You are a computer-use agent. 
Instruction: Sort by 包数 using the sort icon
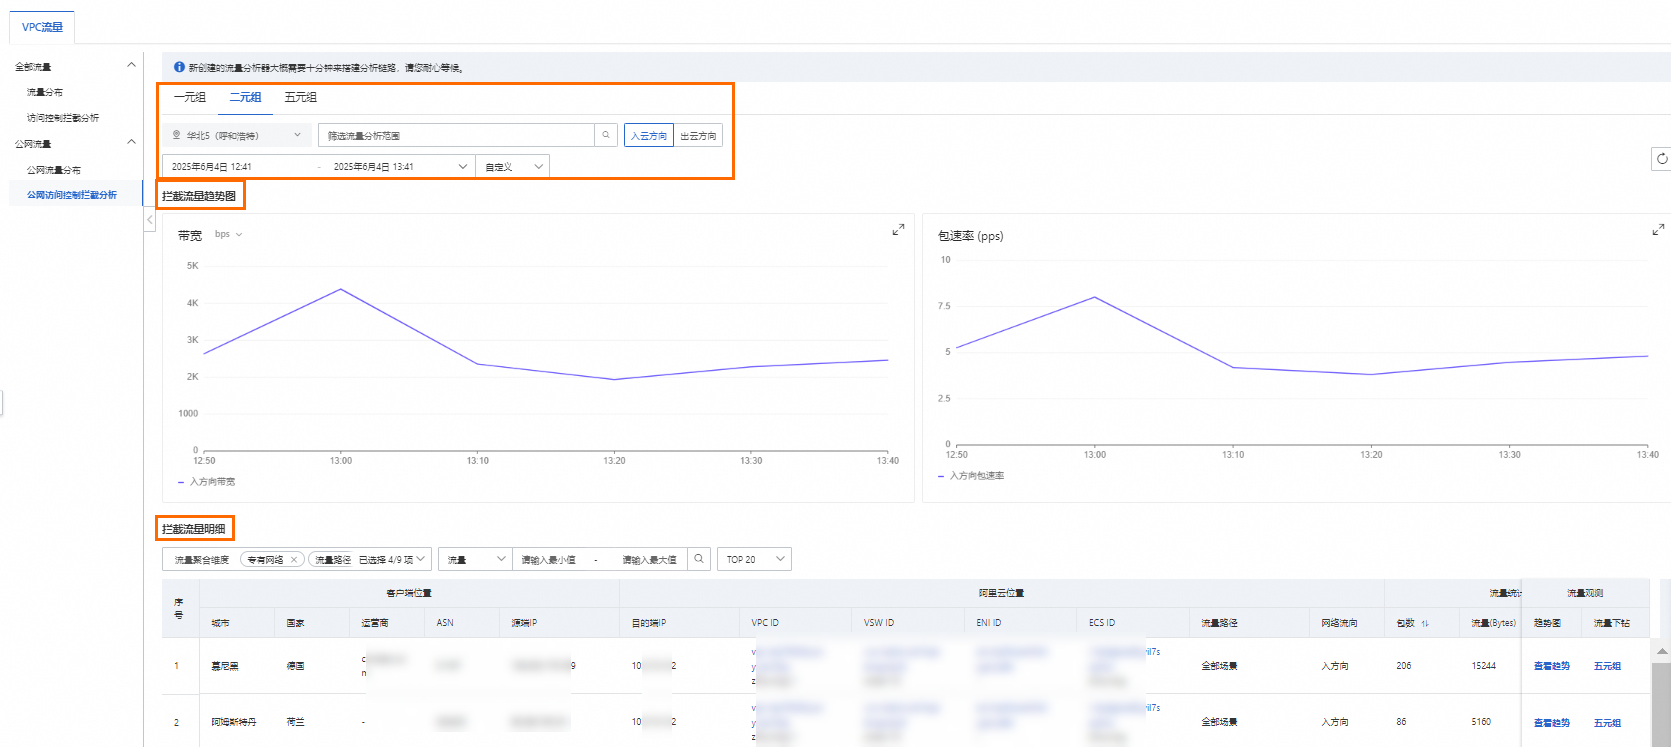1425,623
